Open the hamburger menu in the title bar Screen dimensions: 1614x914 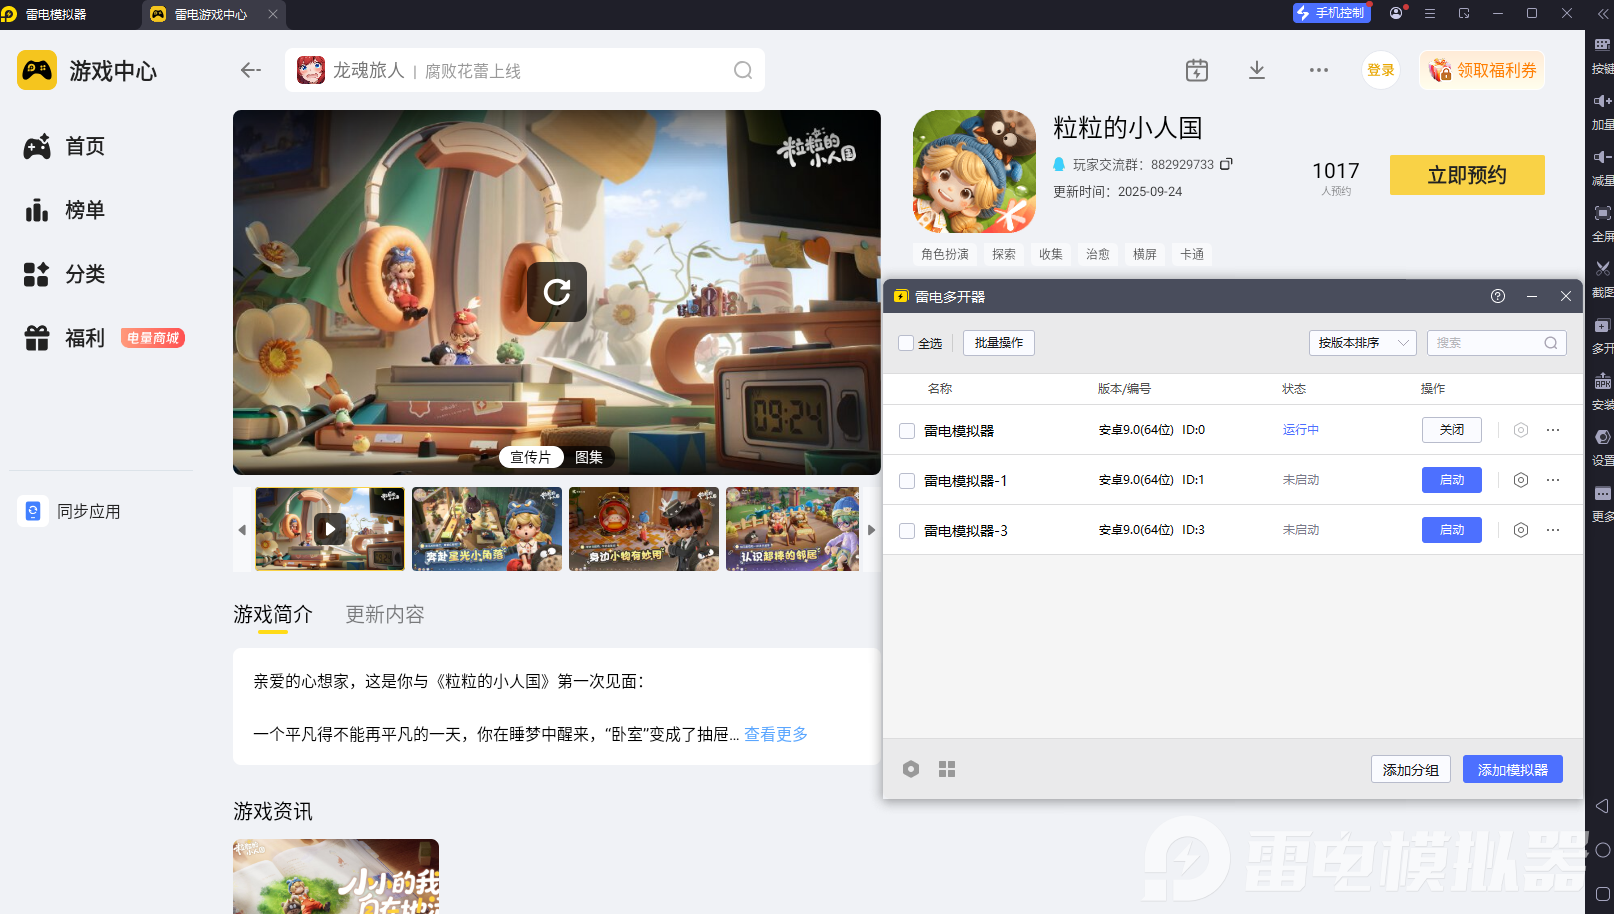pyautogui.click(x=1430, y=13)
